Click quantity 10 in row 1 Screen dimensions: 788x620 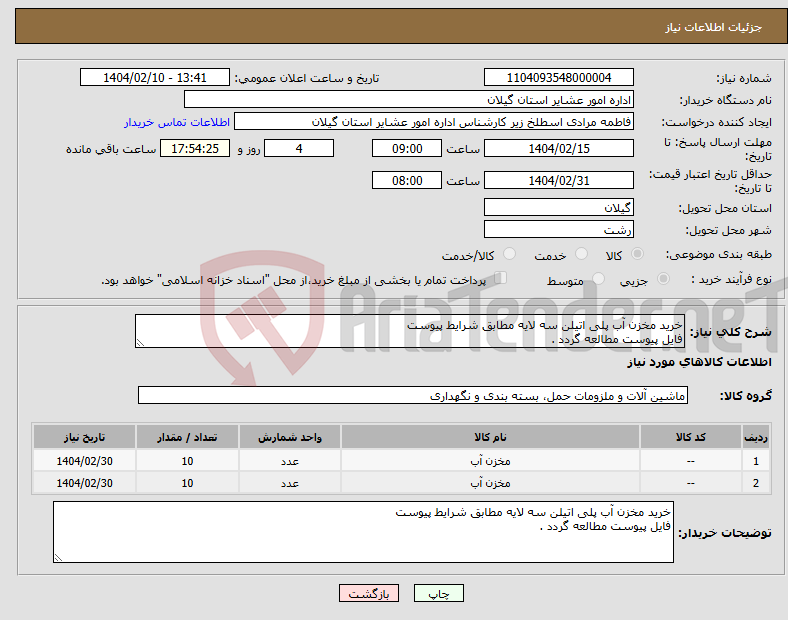(187, 461)
